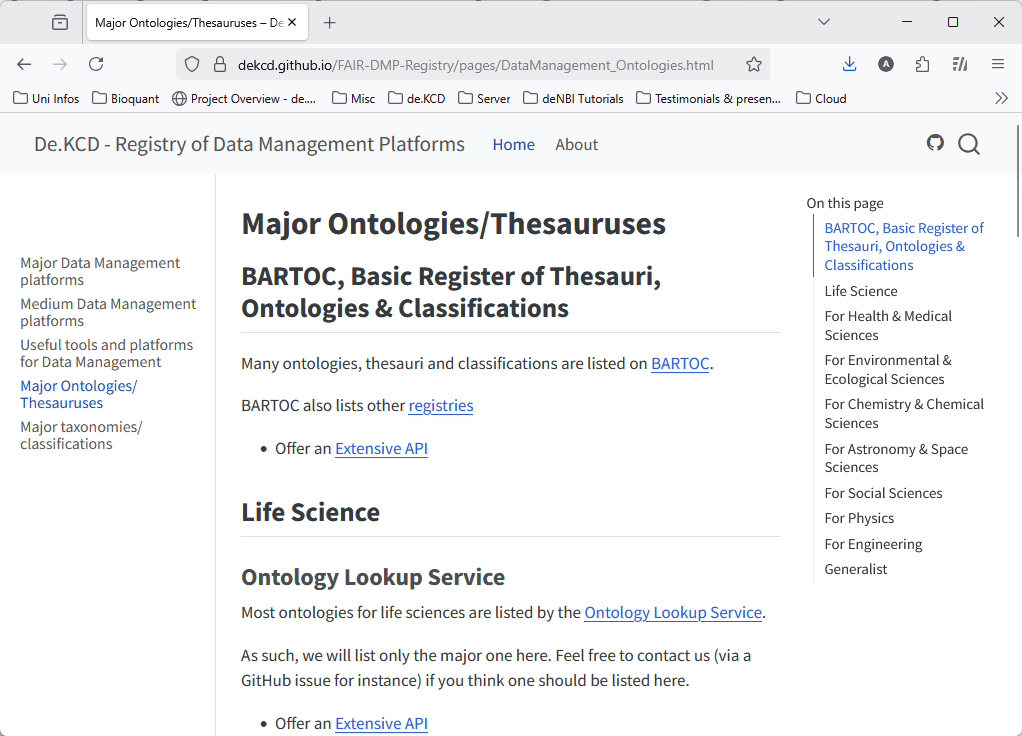The image size is (1022, 736).
Task: Navigate back with the back arrow
Action: click(24, 63)
